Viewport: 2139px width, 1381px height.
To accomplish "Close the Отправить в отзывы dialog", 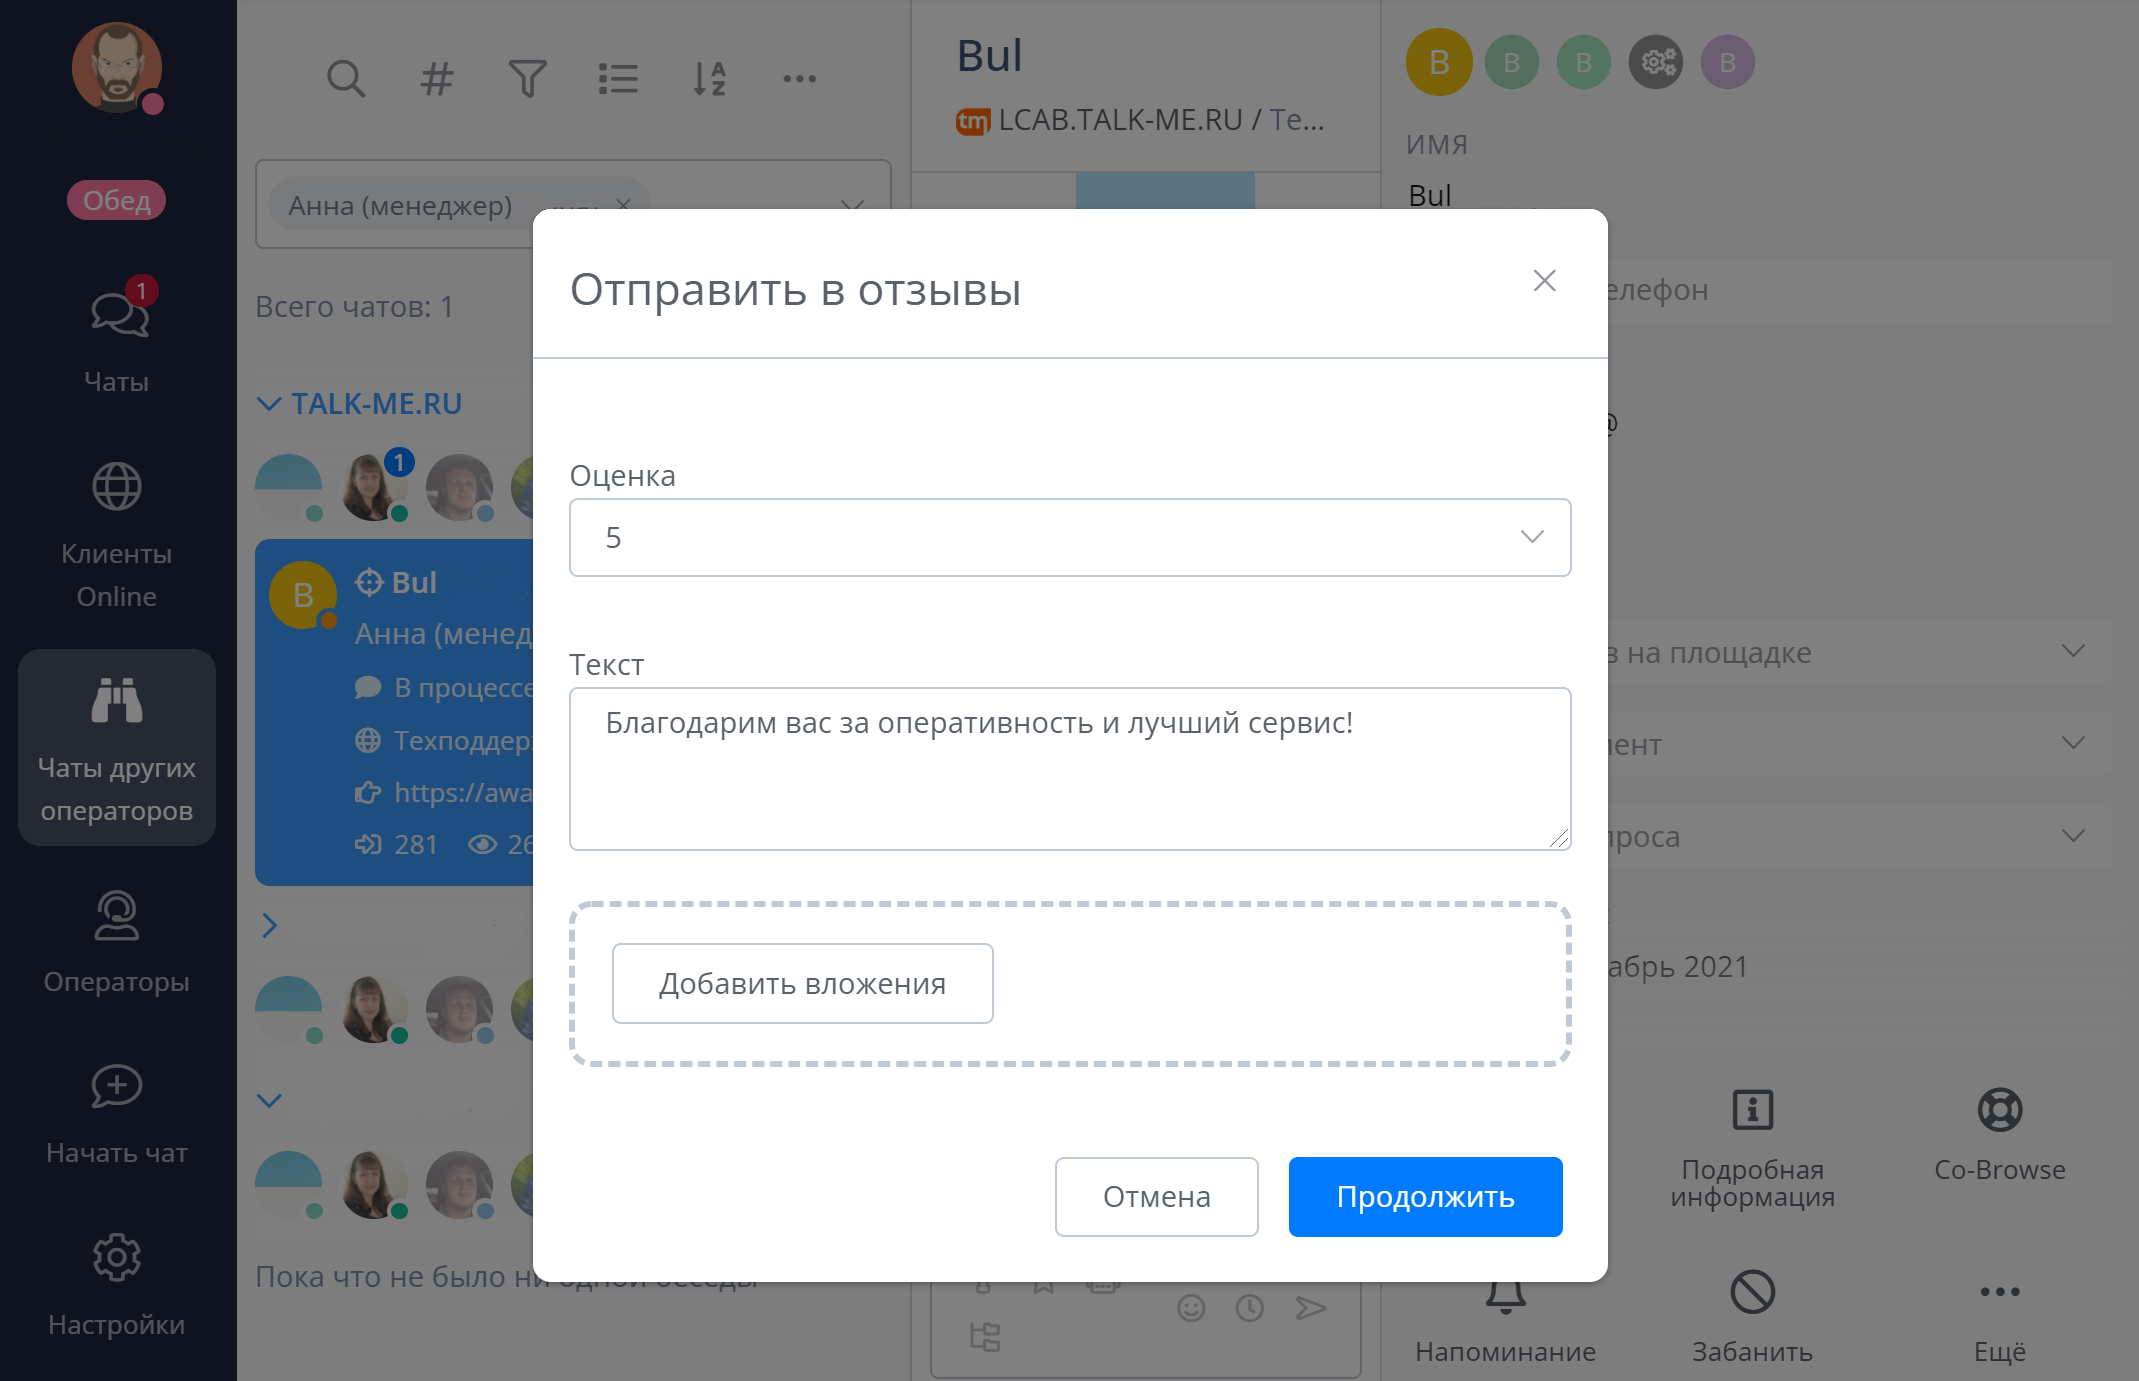I will coord(1544,281).
